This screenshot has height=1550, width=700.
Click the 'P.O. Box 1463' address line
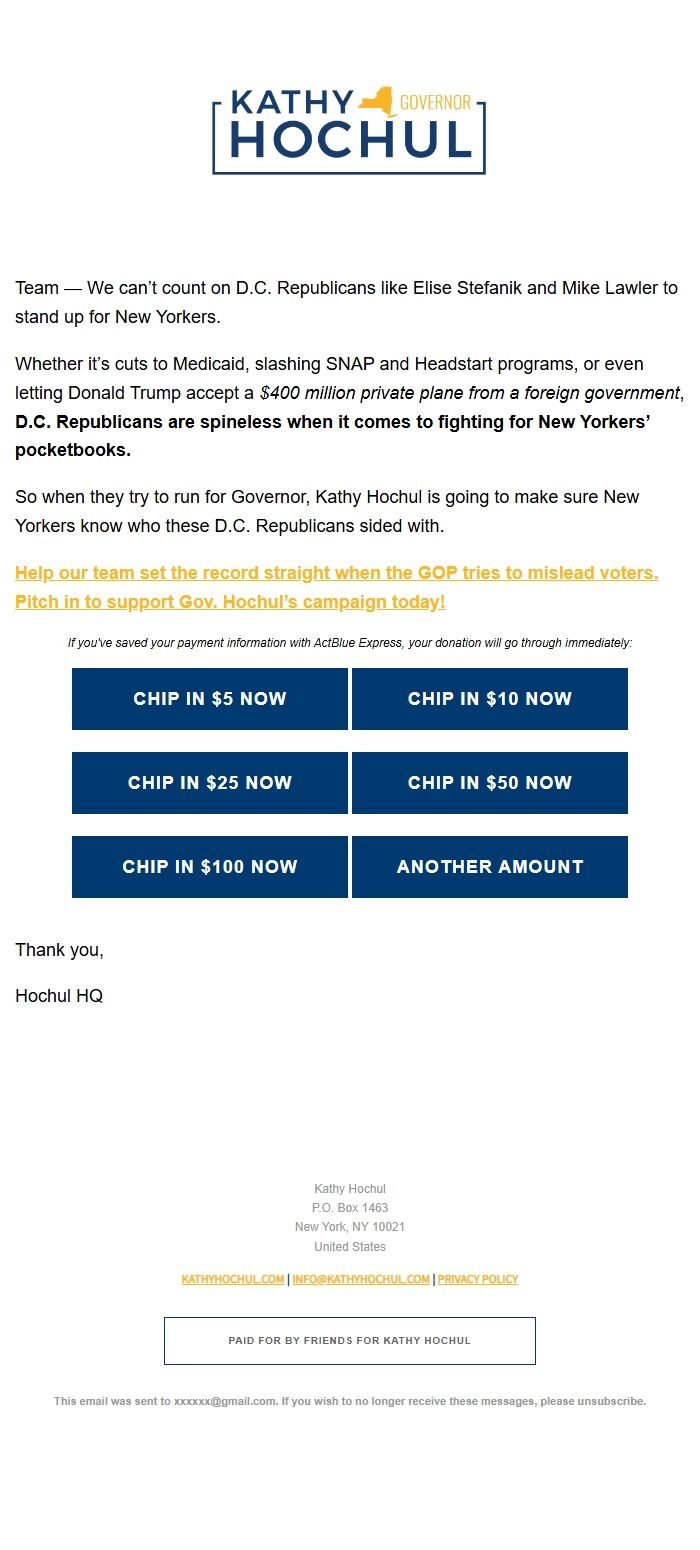coord(350,1208)
